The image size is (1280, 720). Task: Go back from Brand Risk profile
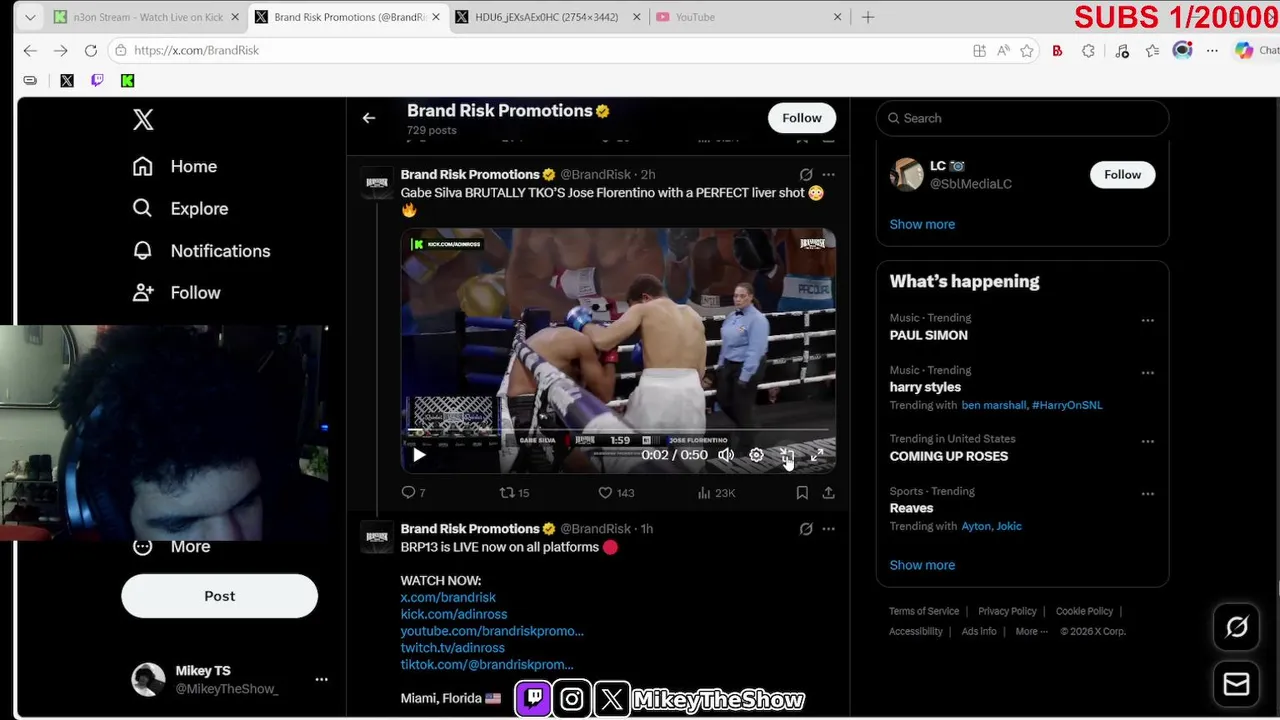point(369,118)
